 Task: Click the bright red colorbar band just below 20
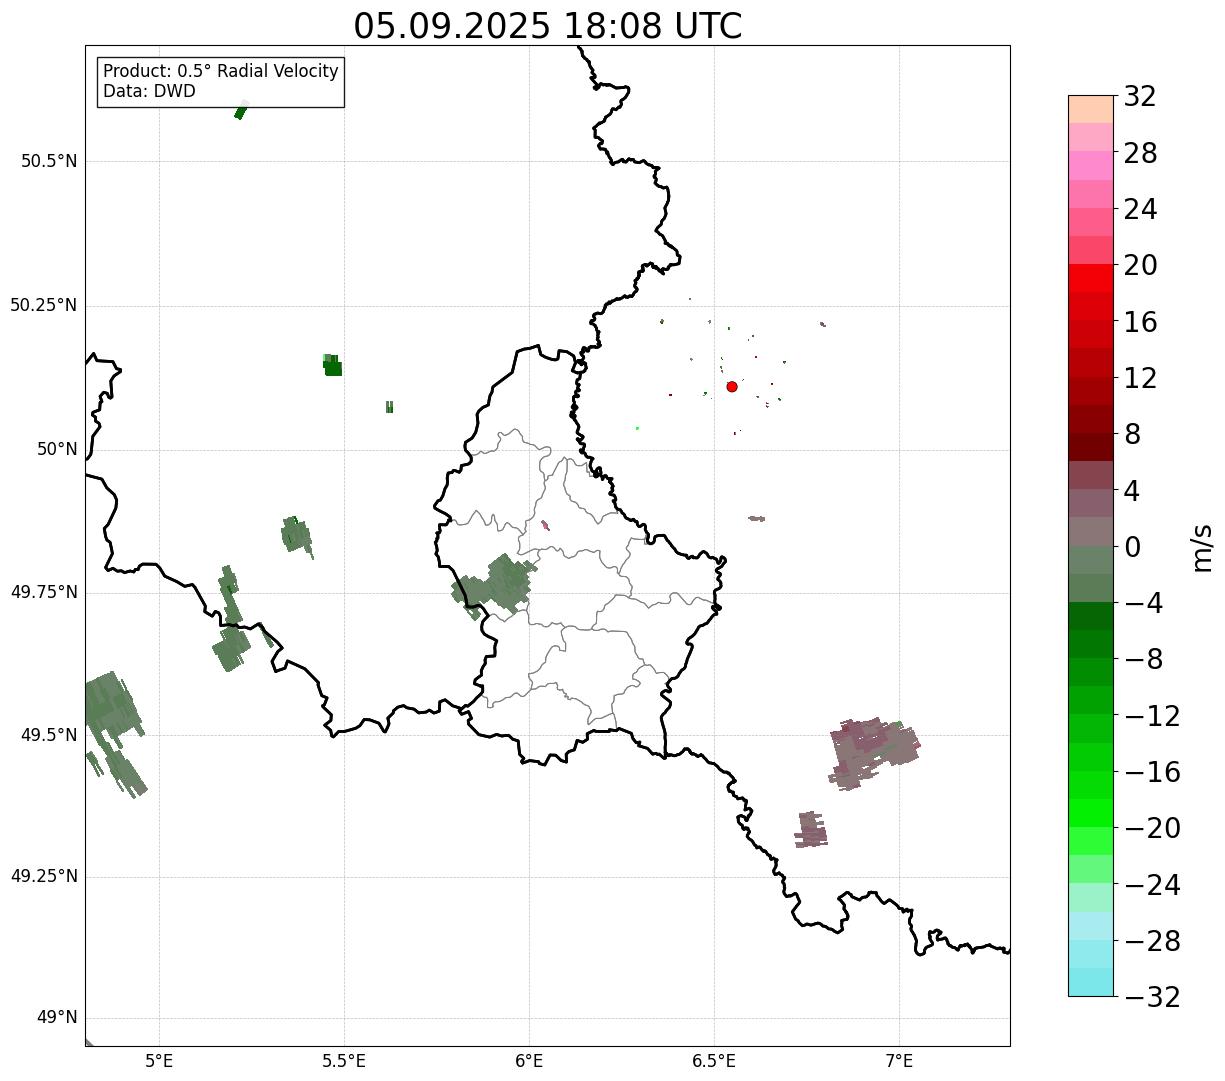(1090, 278)
